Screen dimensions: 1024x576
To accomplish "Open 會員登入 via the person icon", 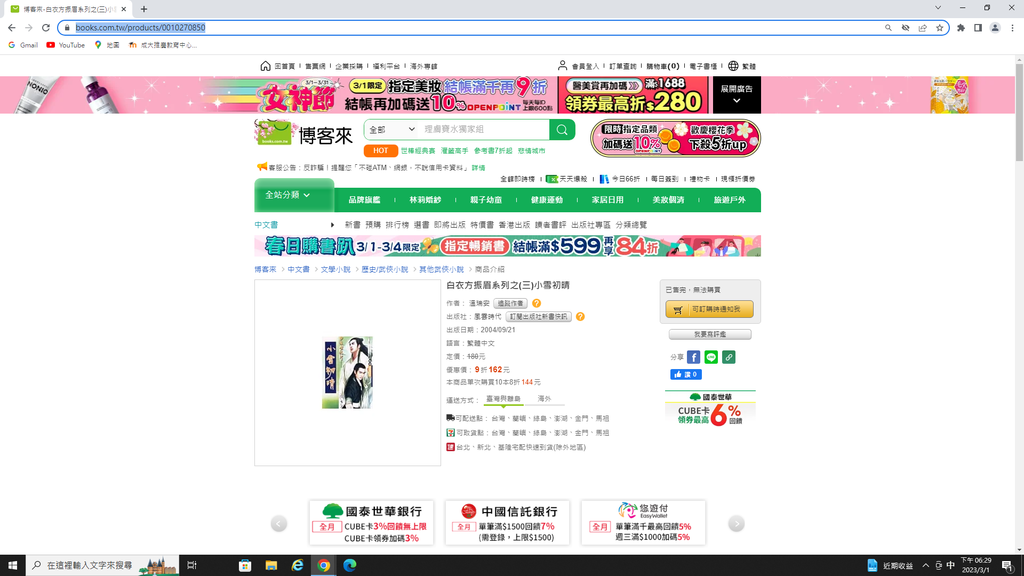I will coord(563,66).
